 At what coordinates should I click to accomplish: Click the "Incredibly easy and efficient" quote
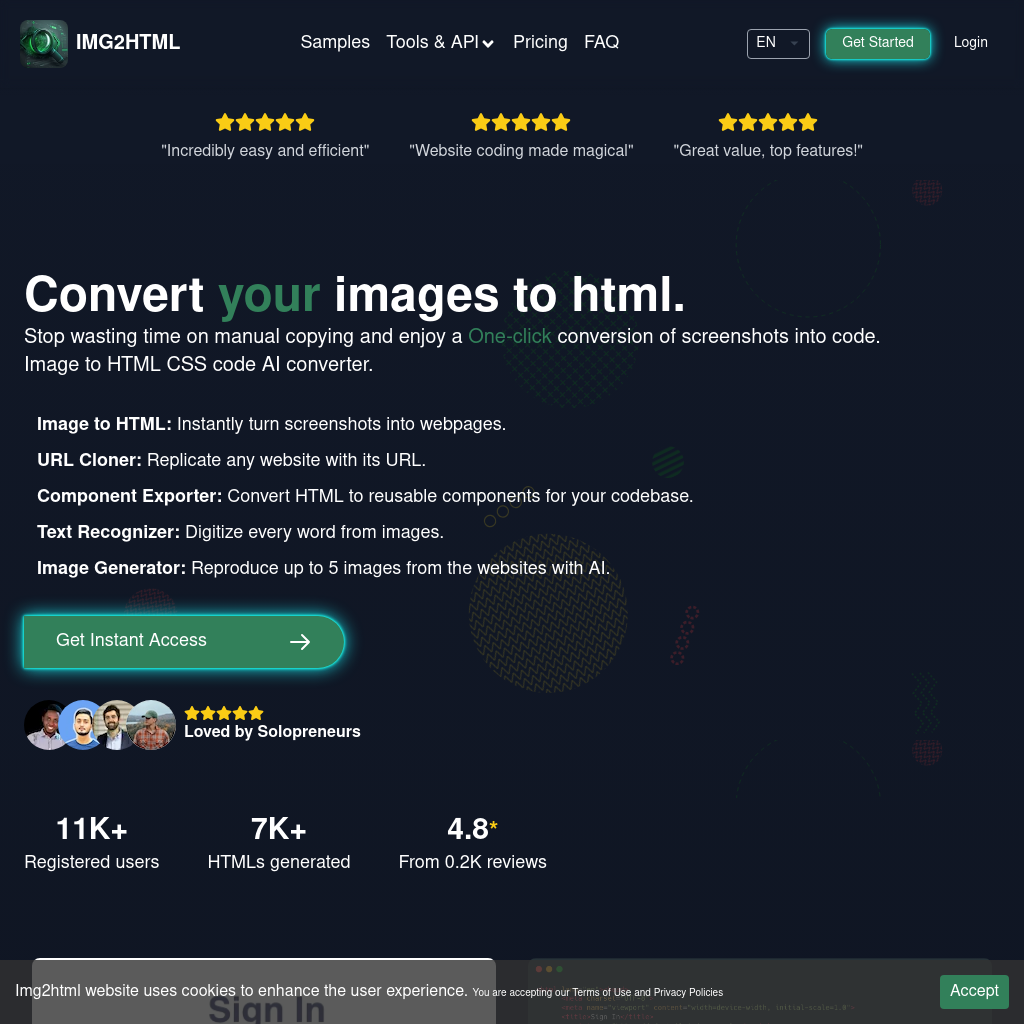(265, 151)
